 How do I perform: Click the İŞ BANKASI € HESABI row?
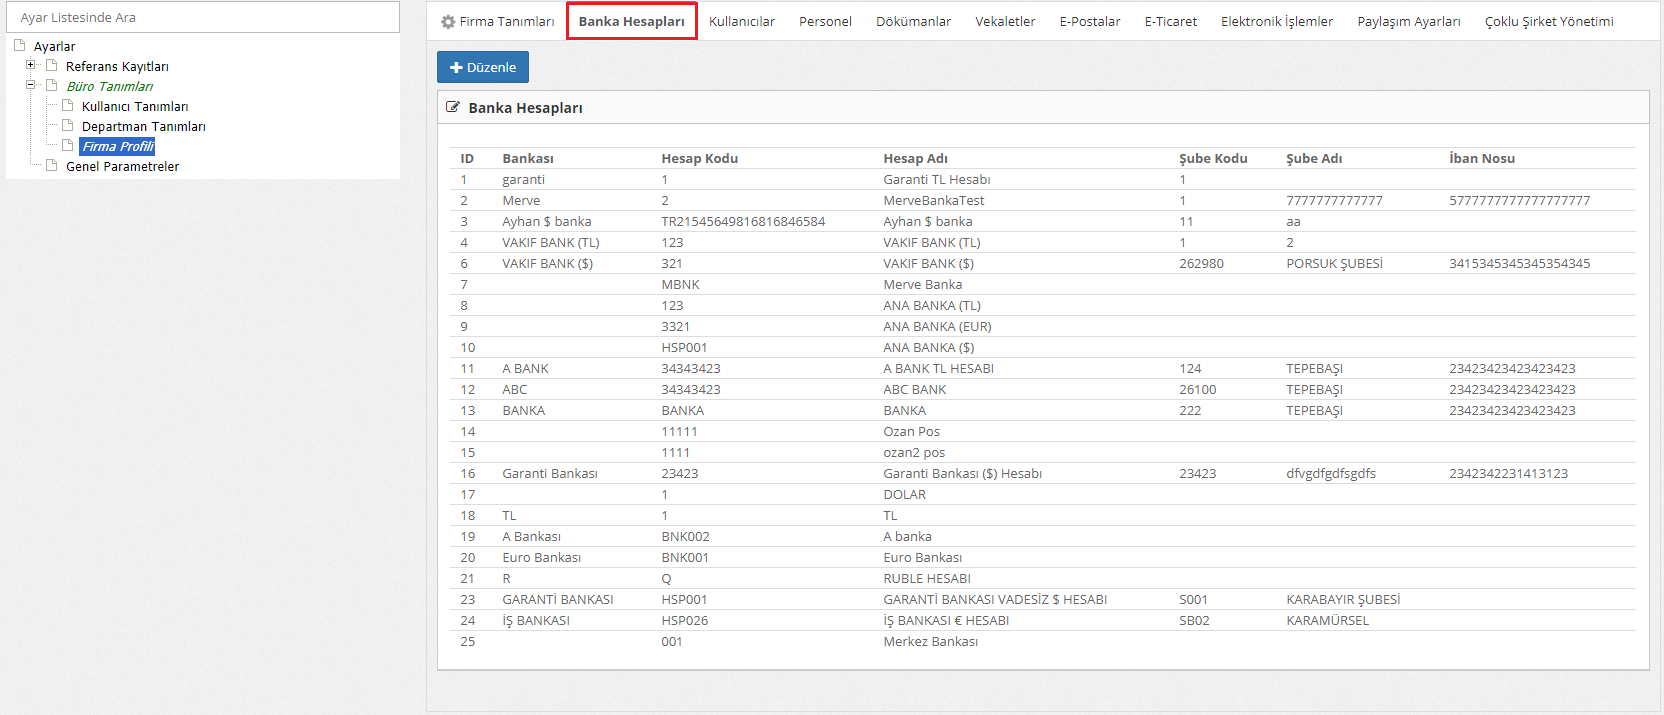pos(945,621)
